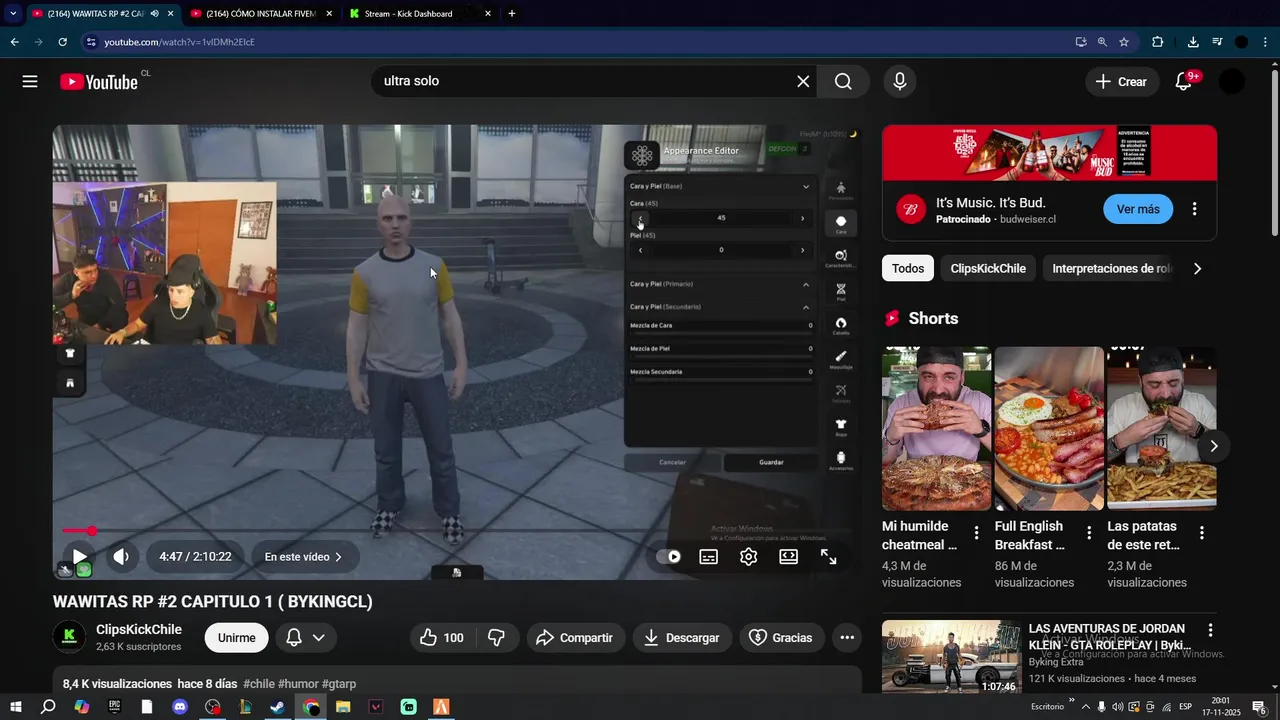Open a new browser tab
Viewport: 1280px width, 720px height.
pos(512,14)
